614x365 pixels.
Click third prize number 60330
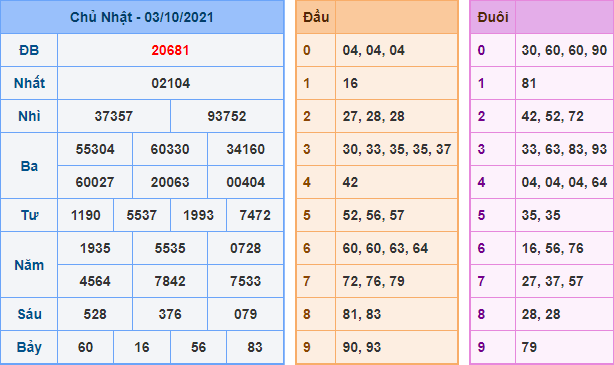170,149
